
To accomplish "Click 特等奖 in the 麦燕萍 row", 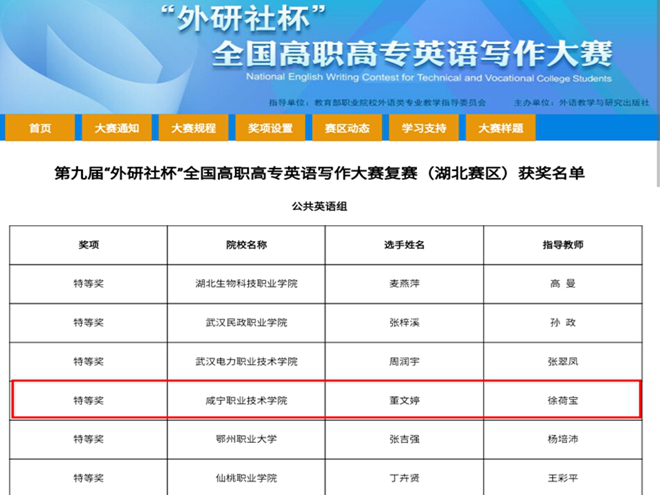I will 88,284.
